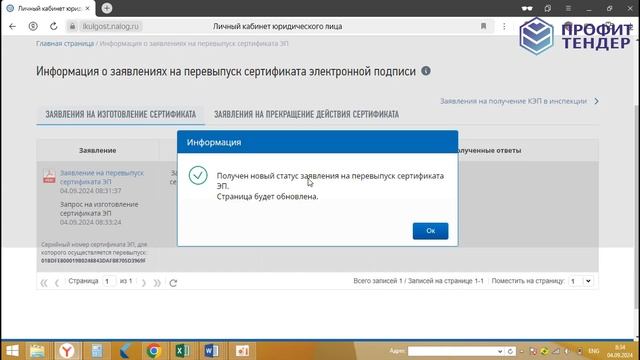Open the bookmarks panel icon in title bar

[548, 8]
